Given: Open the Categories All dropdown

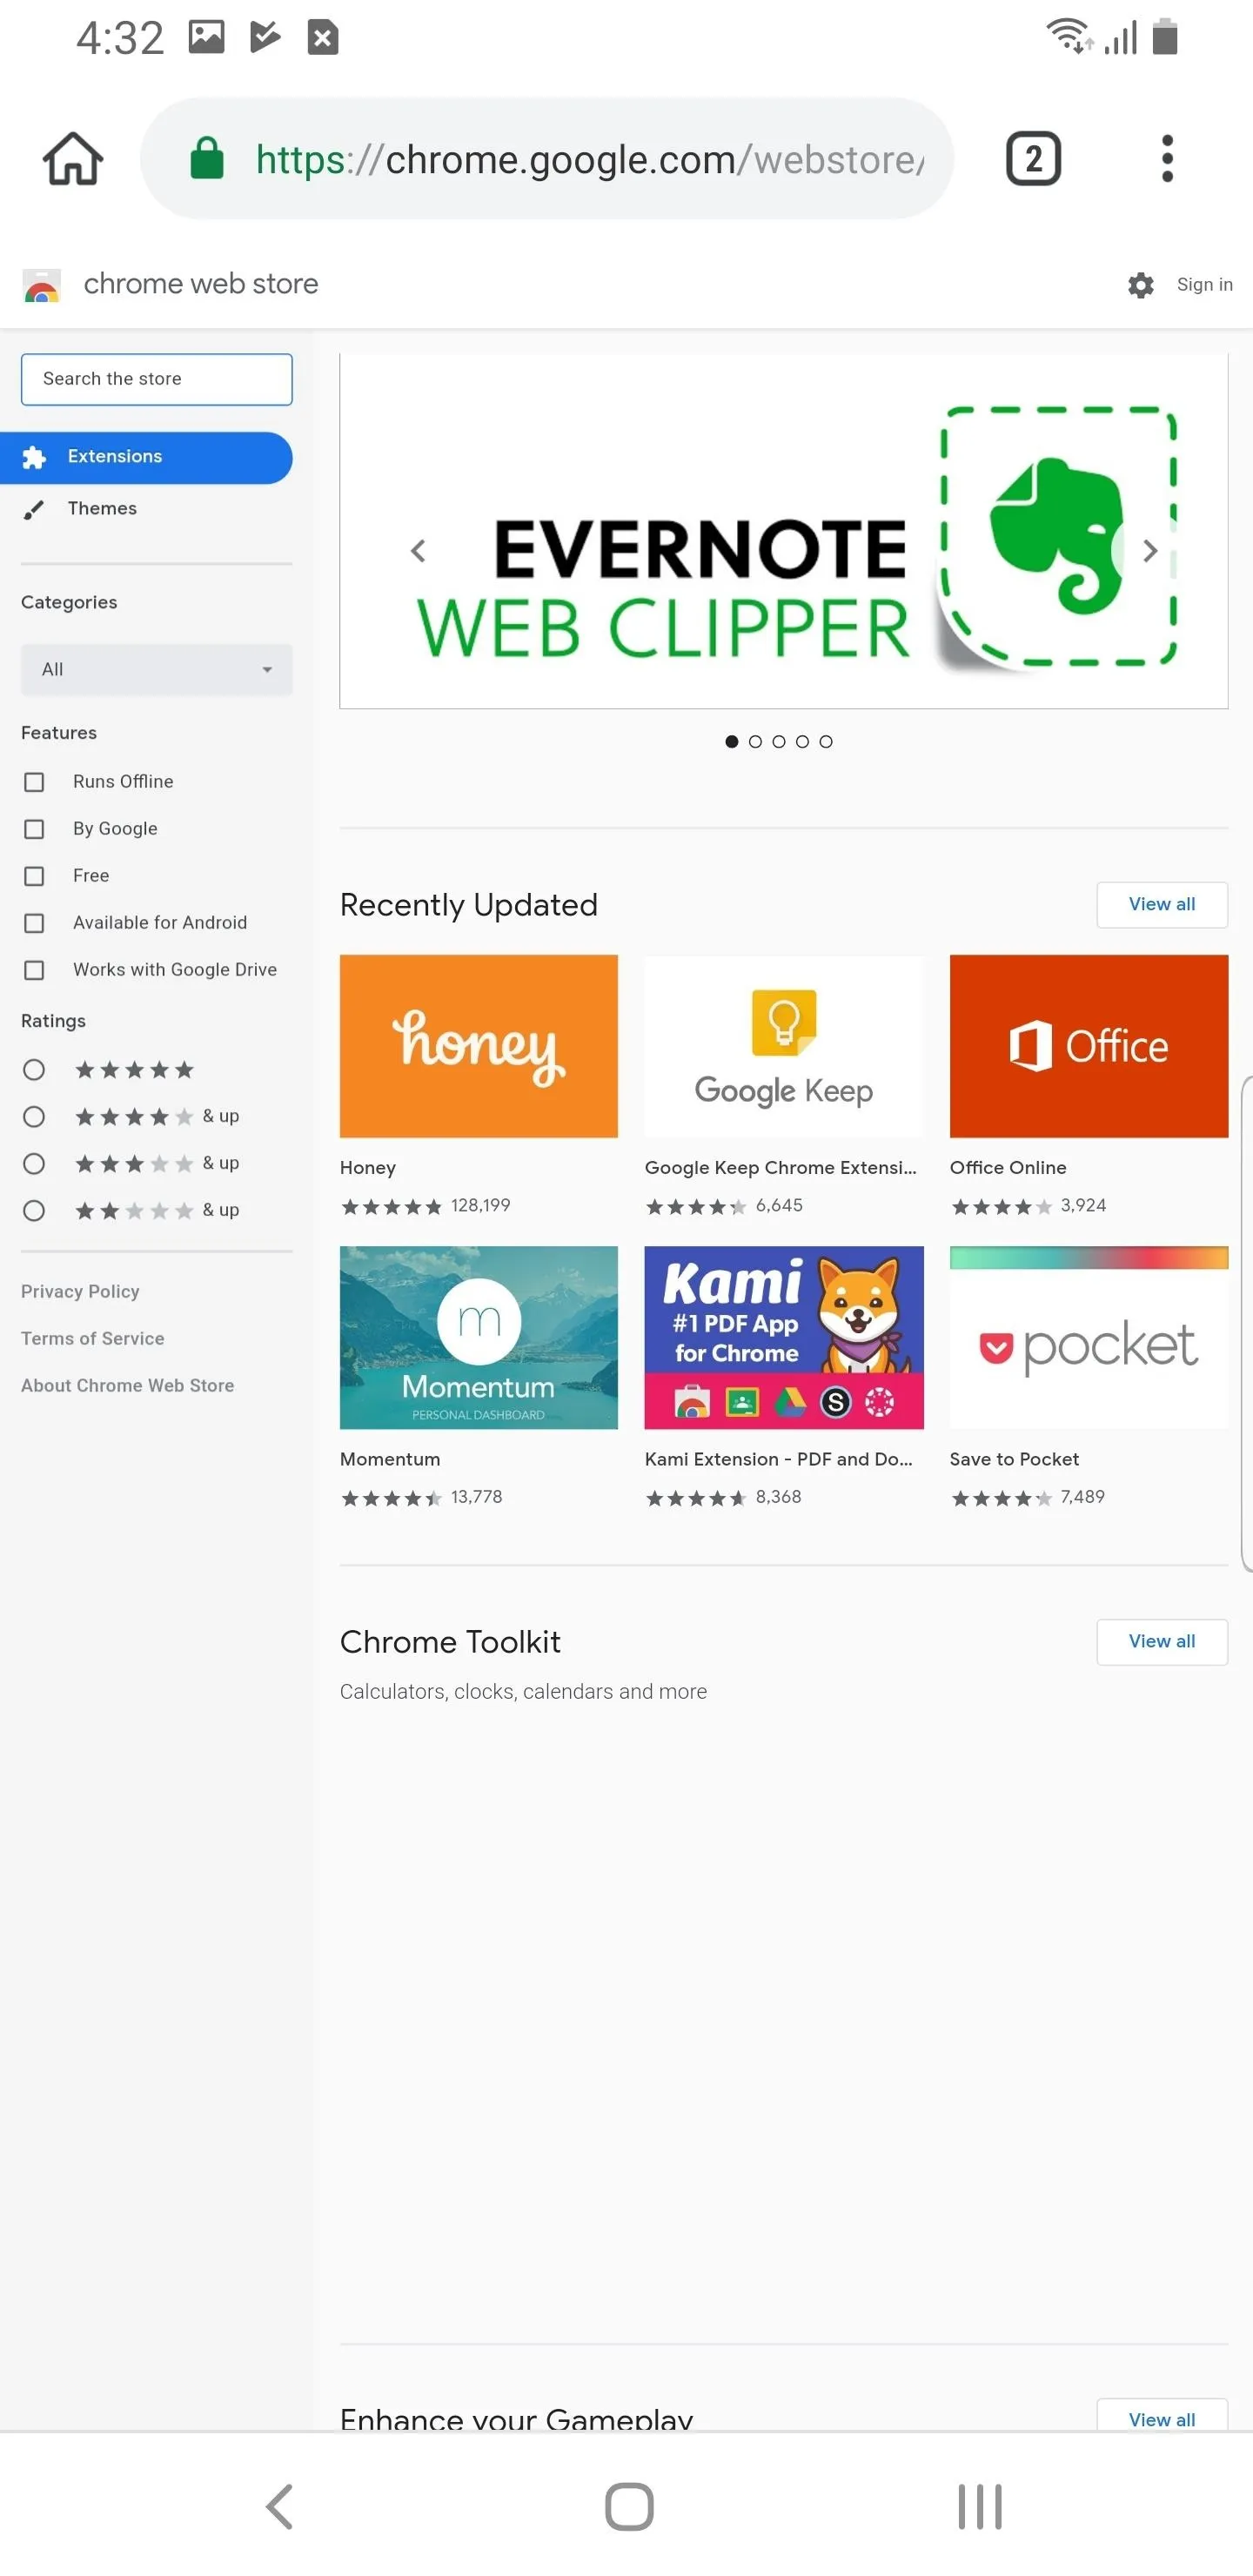Looking at the screenshot, I should [157, 669].
